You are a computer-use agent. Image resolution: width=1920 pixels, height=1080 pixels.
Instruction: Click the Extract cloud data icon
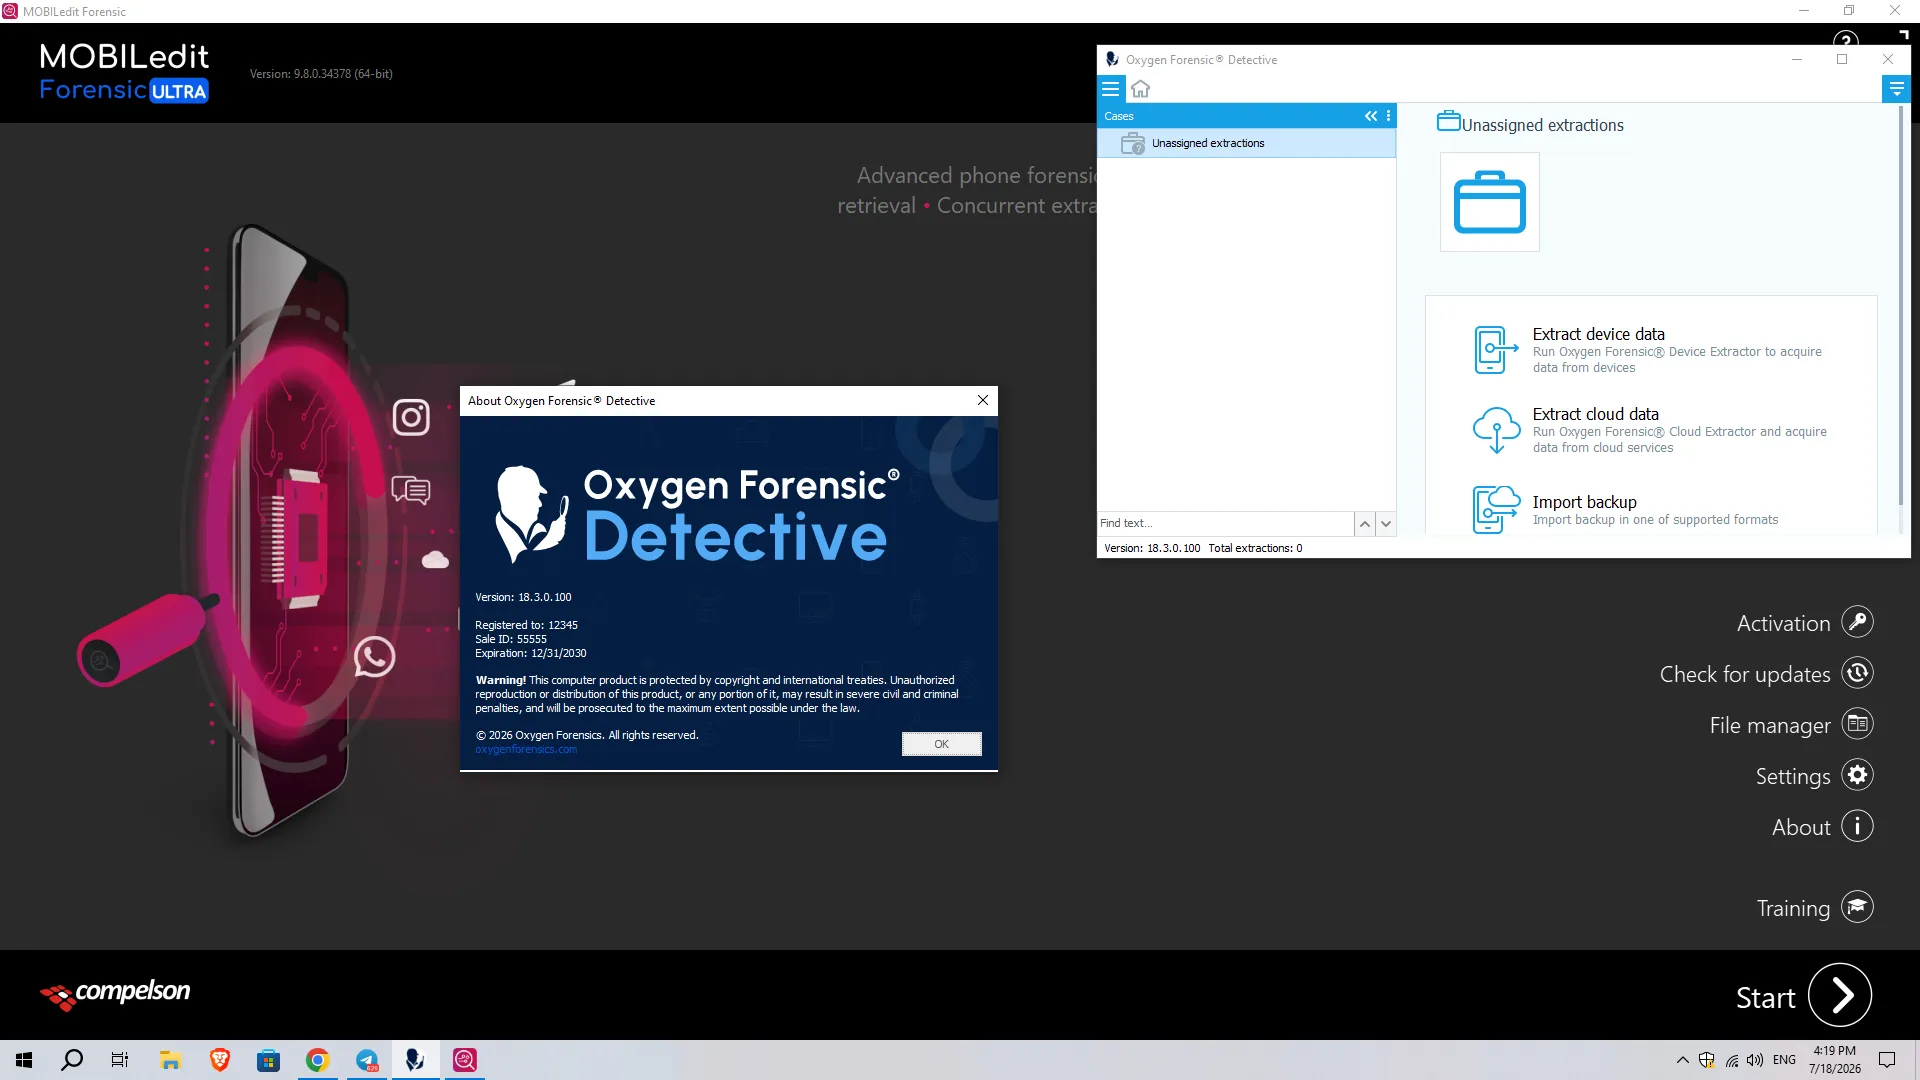(1496, 430)
